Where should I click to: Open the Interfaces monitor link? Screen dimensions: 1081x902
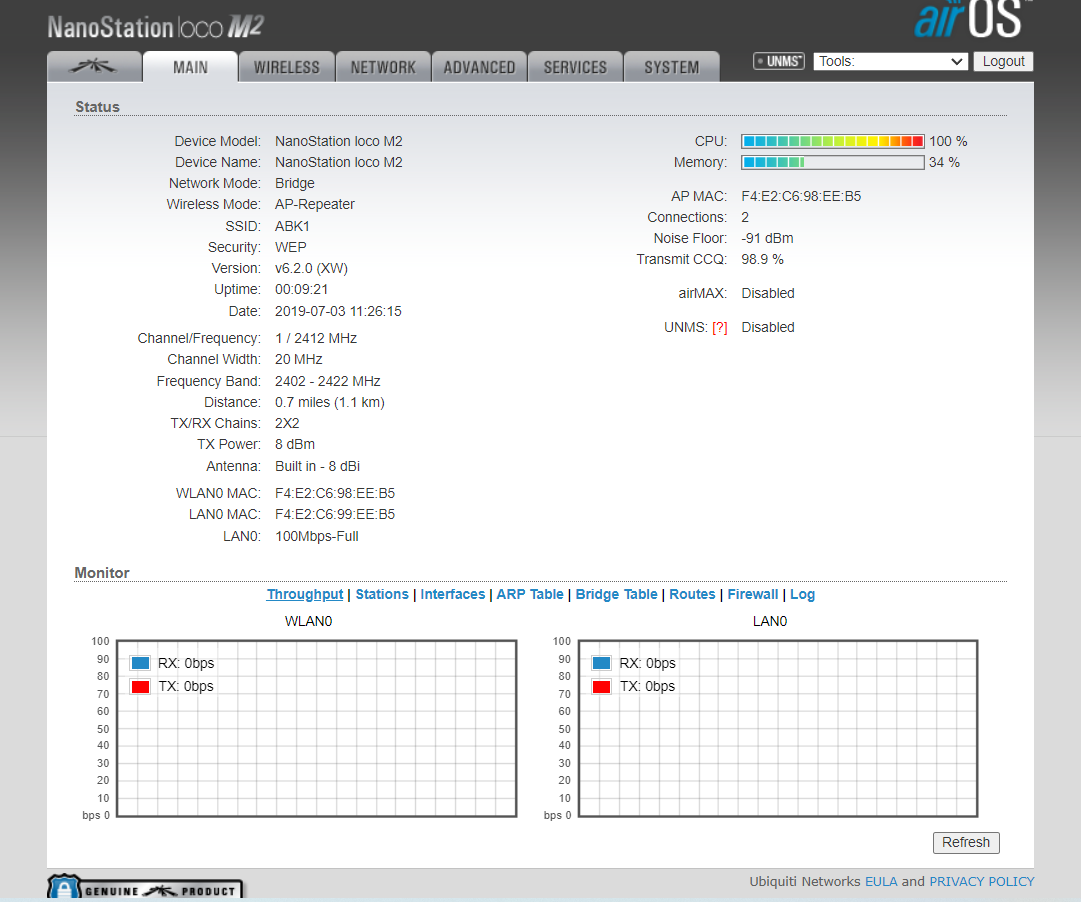point(453,594)
